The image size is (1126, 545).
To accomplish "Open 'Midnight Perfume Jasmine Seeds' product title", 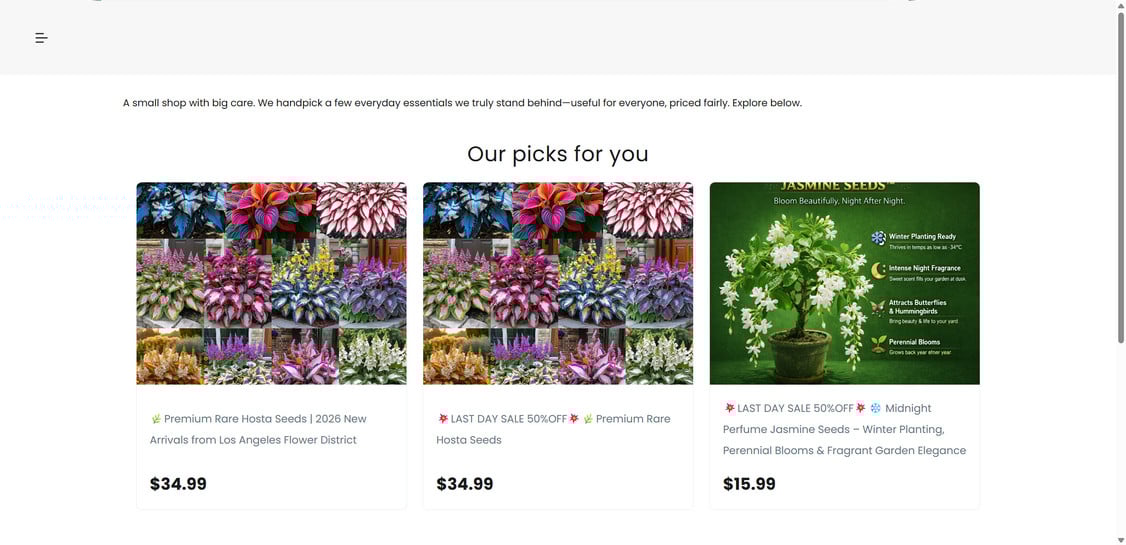I will tap(844, 429).
